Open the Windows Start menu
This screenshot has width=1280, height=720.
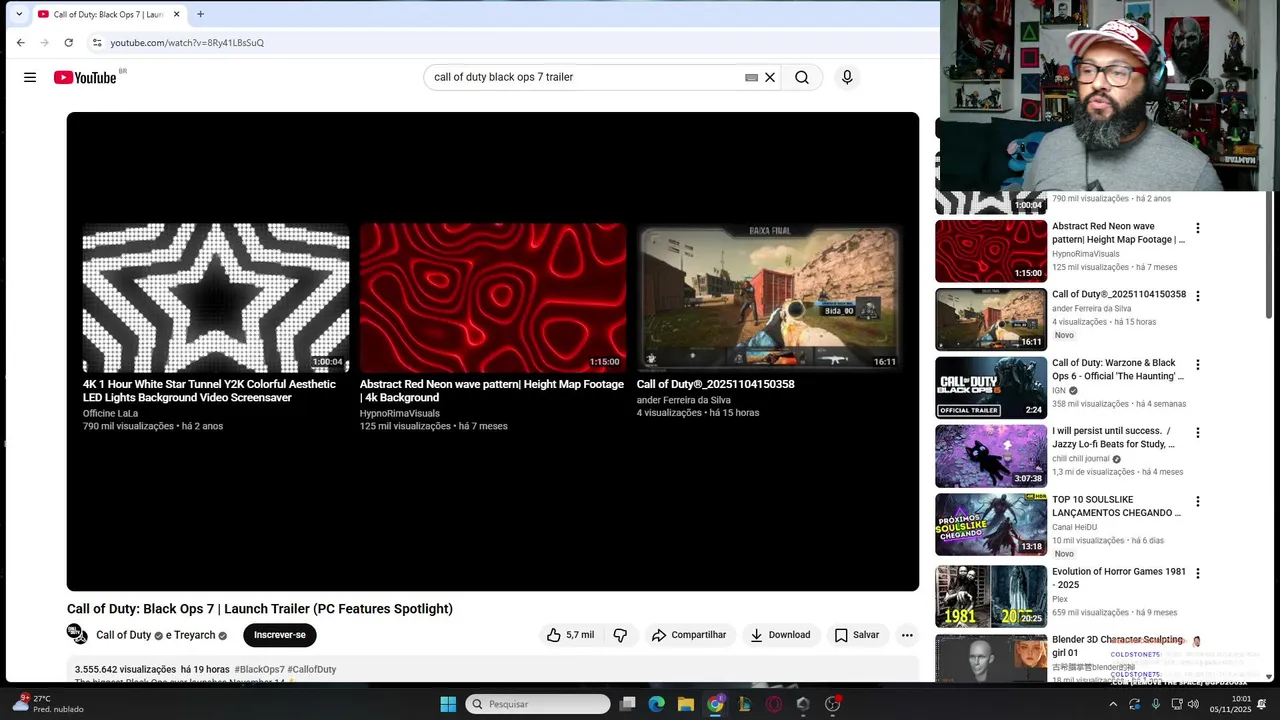pos(448,704)
